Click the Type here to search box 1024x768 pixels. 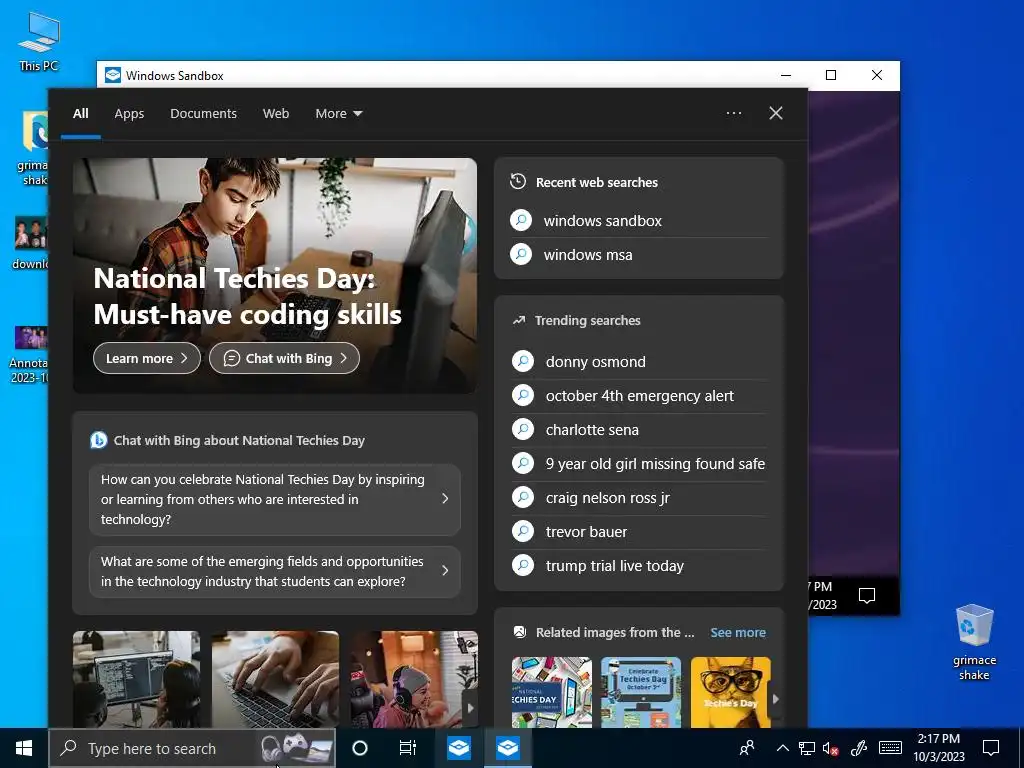coord(192,748)
